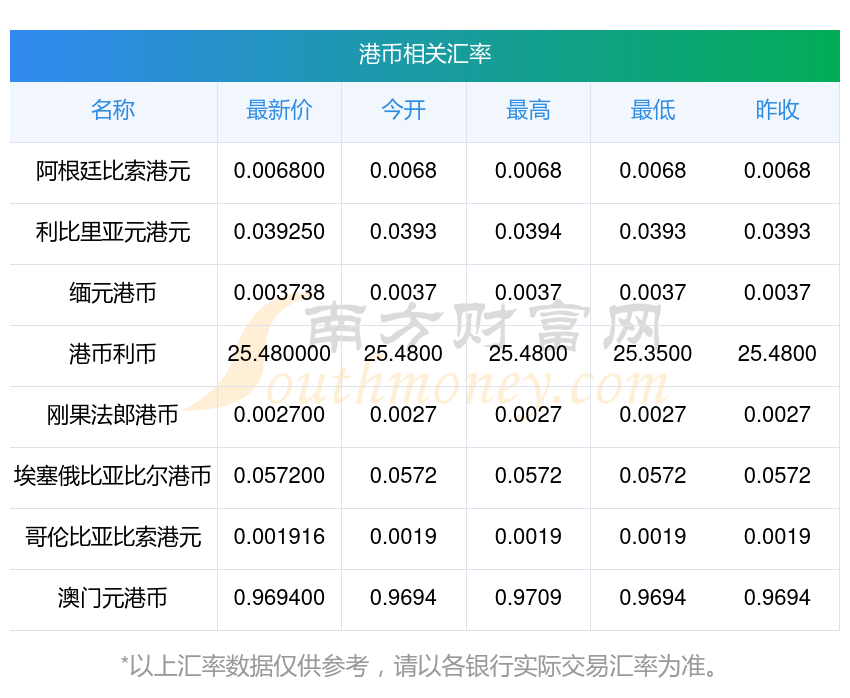
Task: Select the 今开 column header
Action: [x=403, y=110]
